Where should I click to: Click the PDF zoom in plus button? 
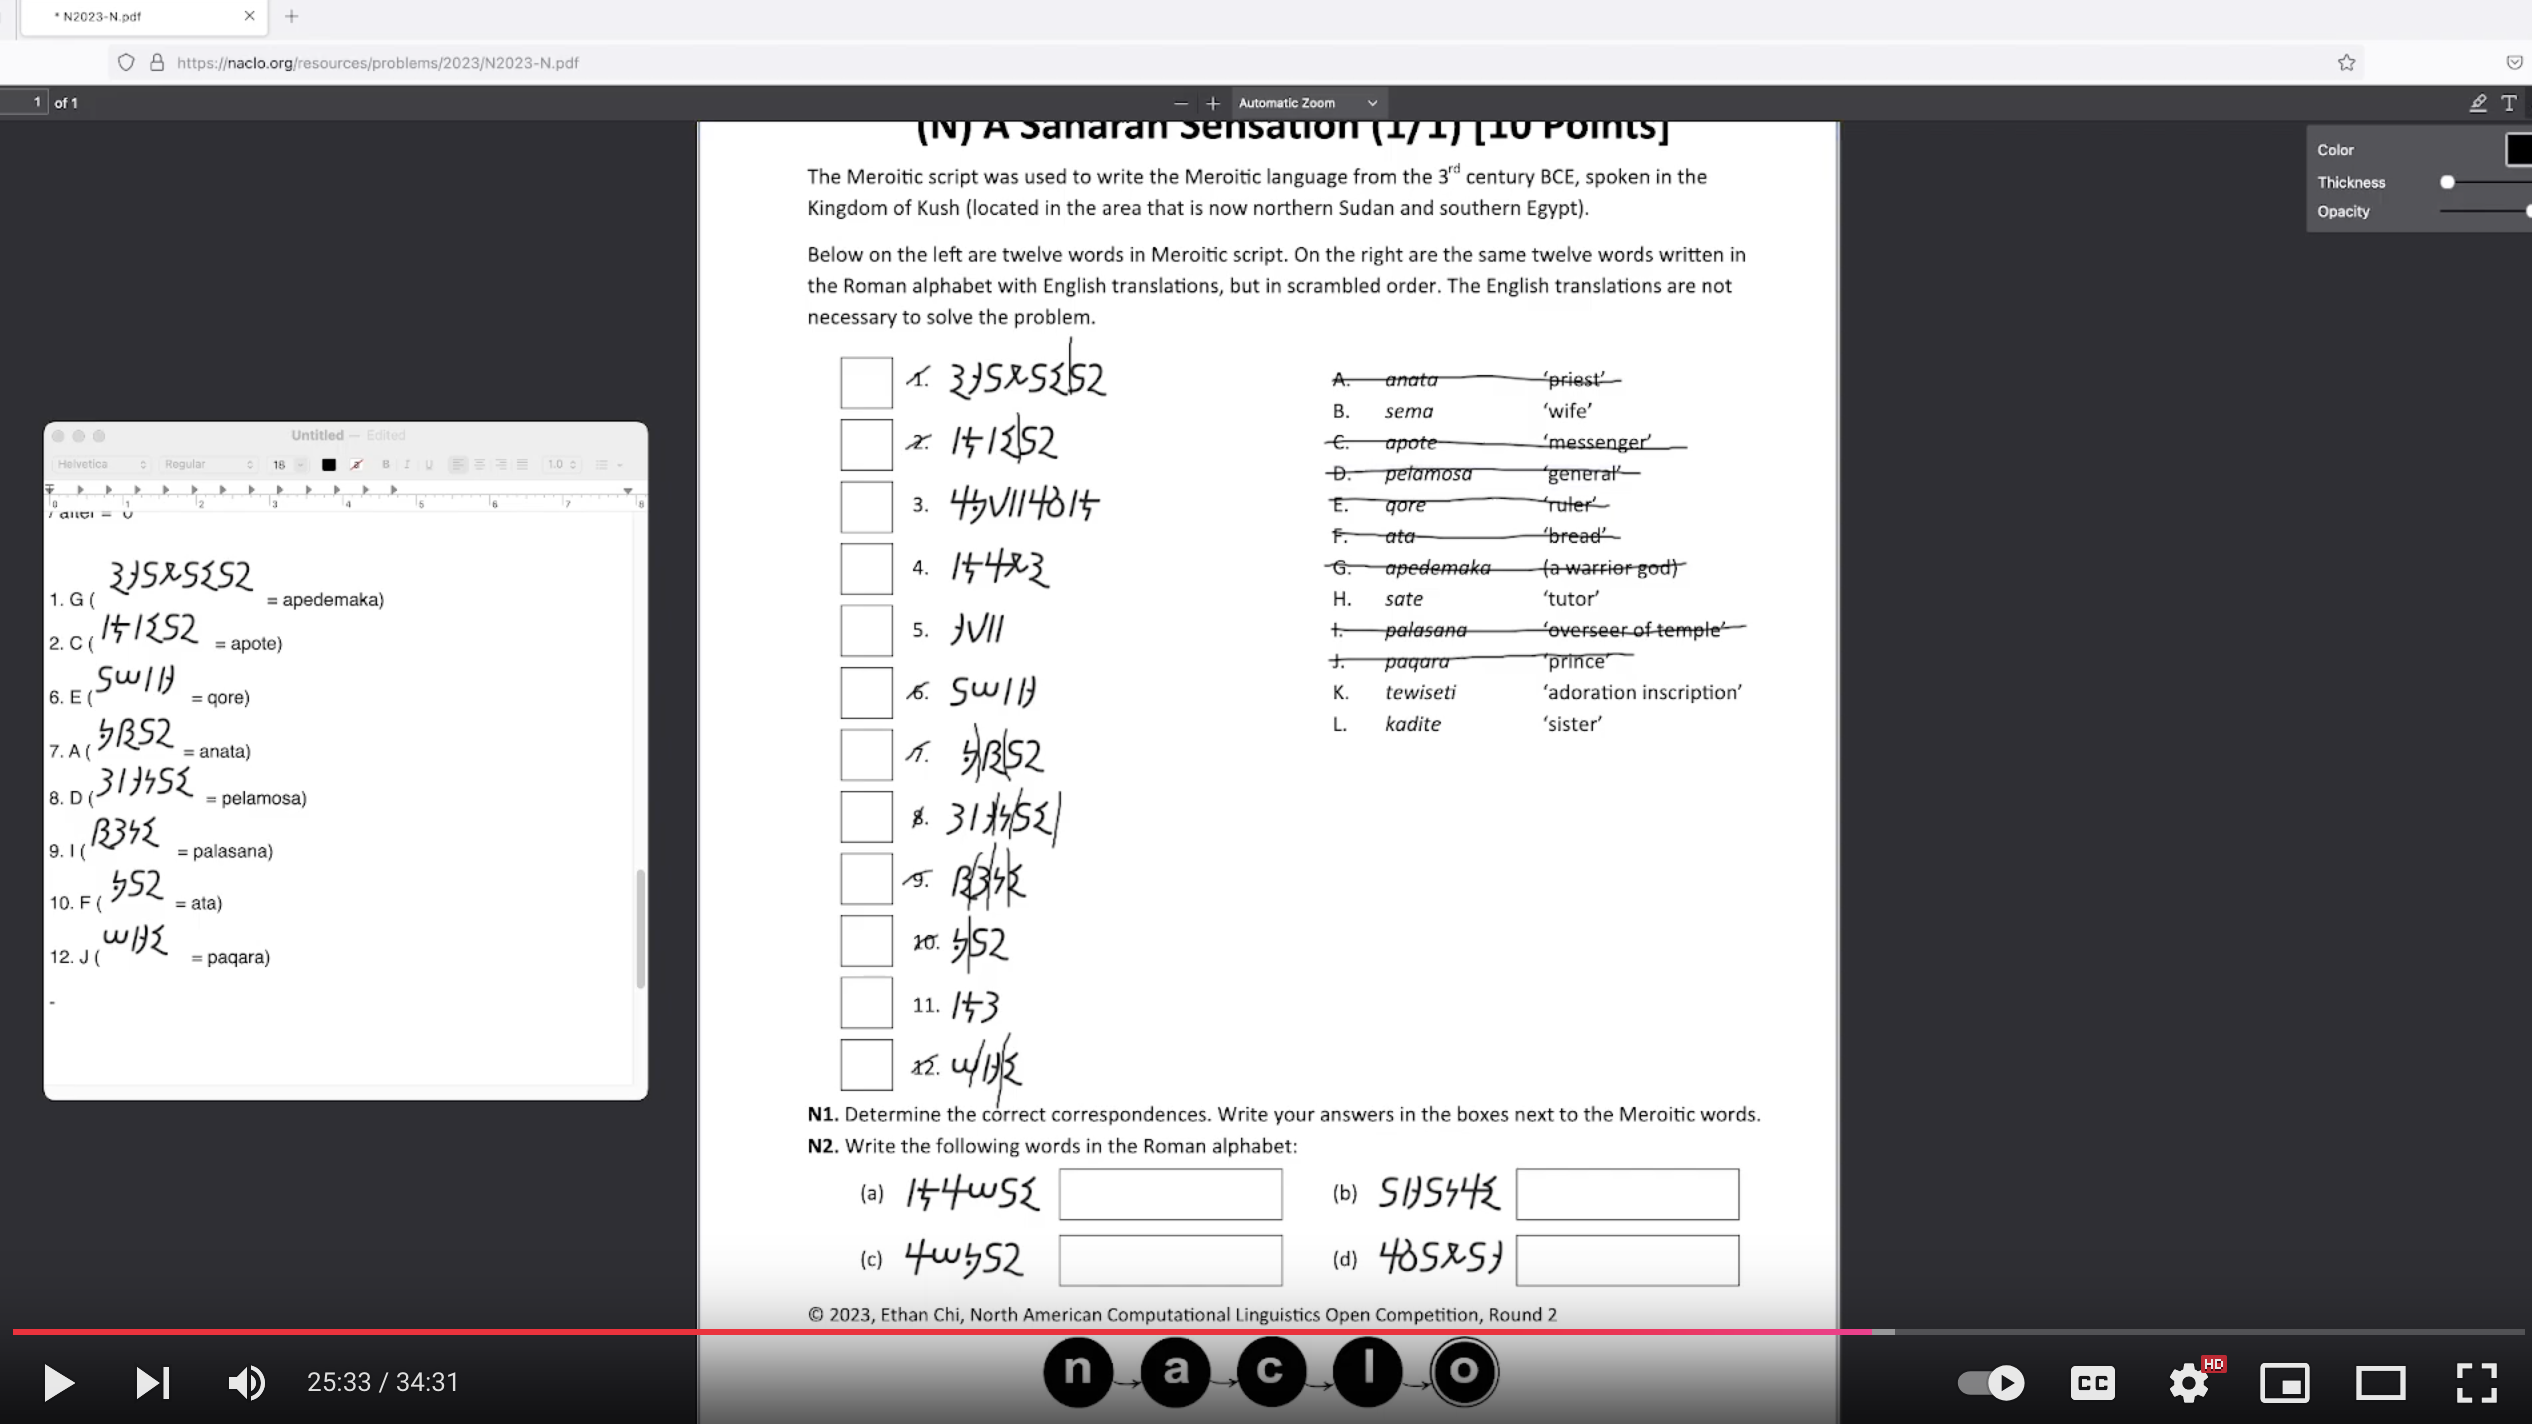pos(1213,103)
